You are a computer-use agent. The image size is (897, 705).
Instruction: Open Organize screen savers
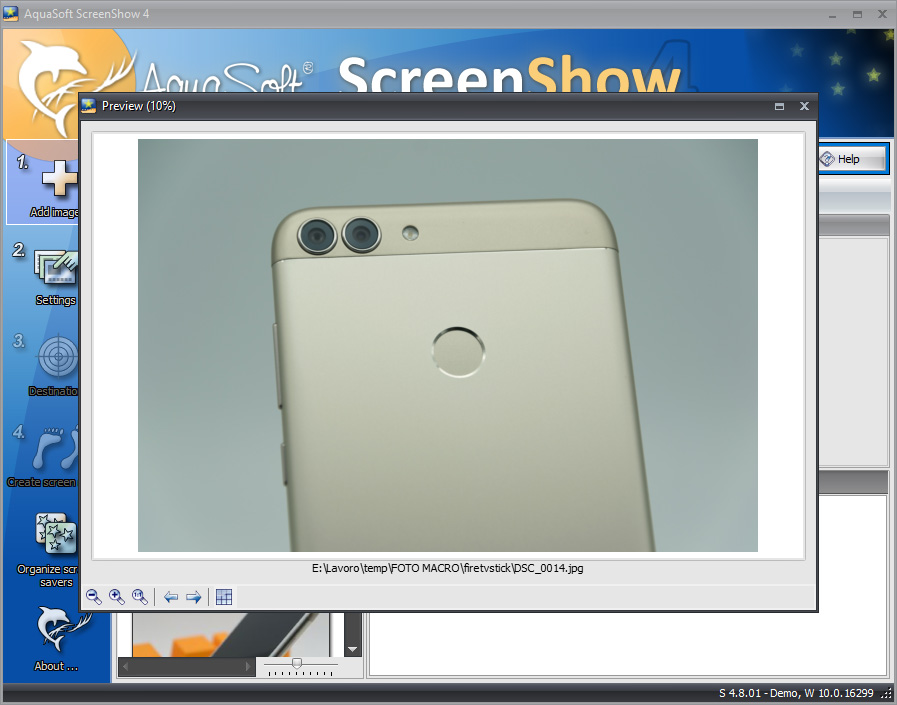(50, 543)
